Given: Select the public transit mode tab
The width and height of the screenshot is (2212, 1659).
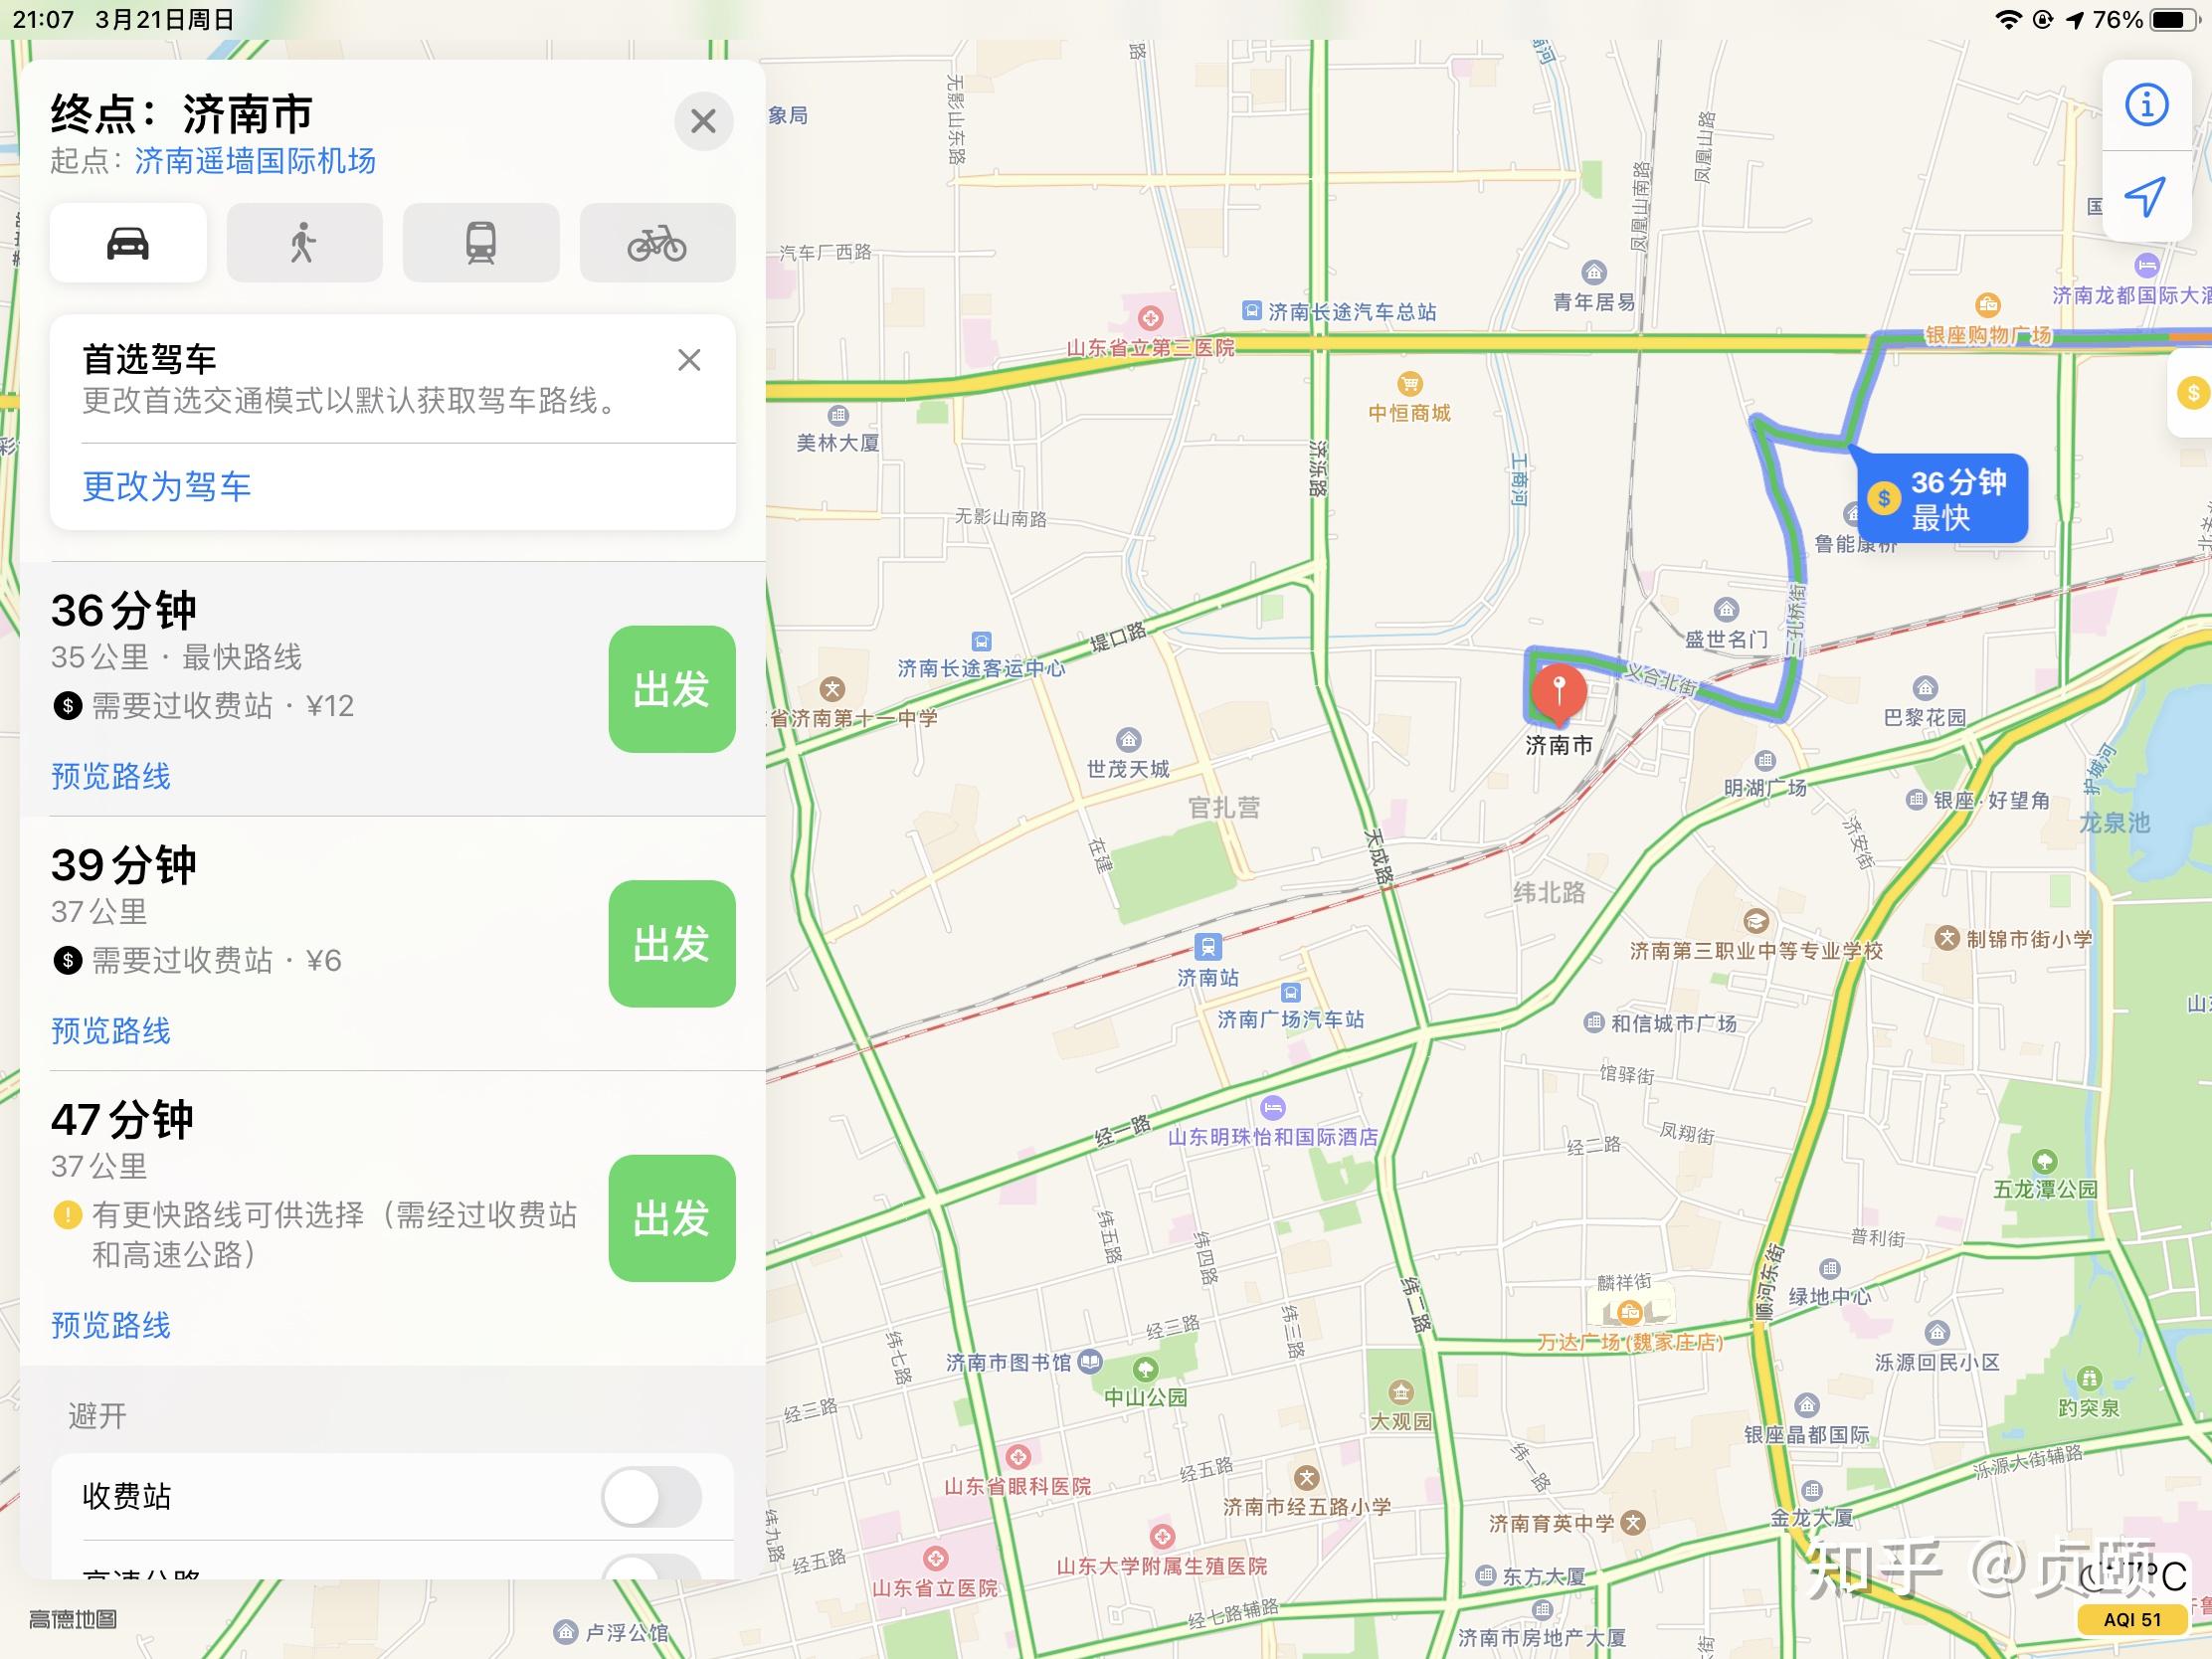Looking at the screenshot, I should pyautogui.click(x=481, y=243).
